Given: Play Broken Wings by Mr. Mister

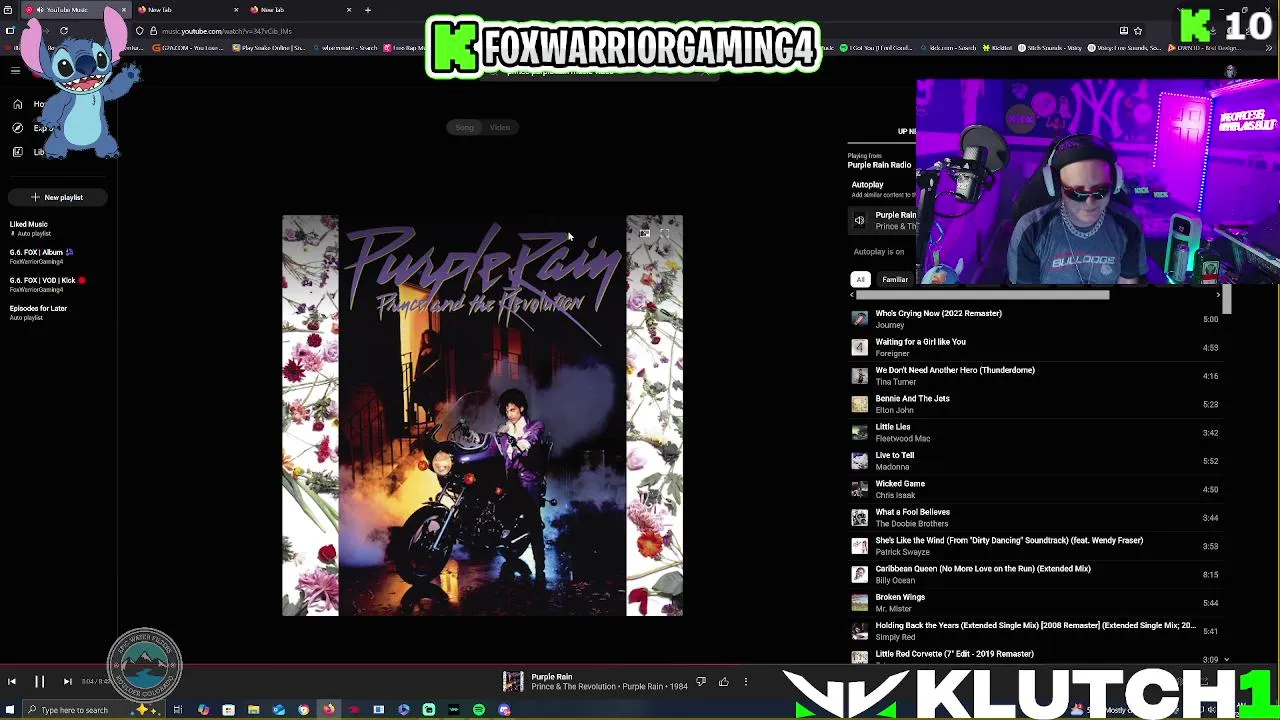Looking at the screenshot, I should tap(1034, 602).
